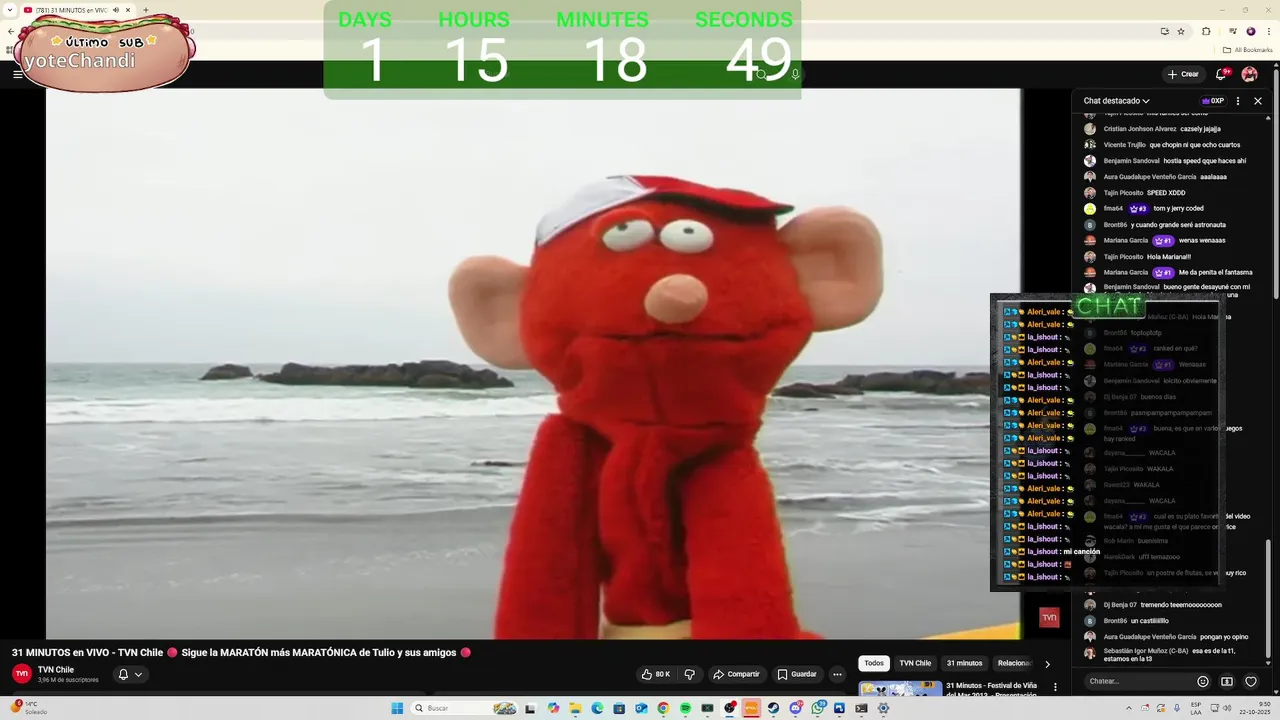Open Chrome profile avatar
The image size is (1280, 720).
click(x=1251, y=31)
